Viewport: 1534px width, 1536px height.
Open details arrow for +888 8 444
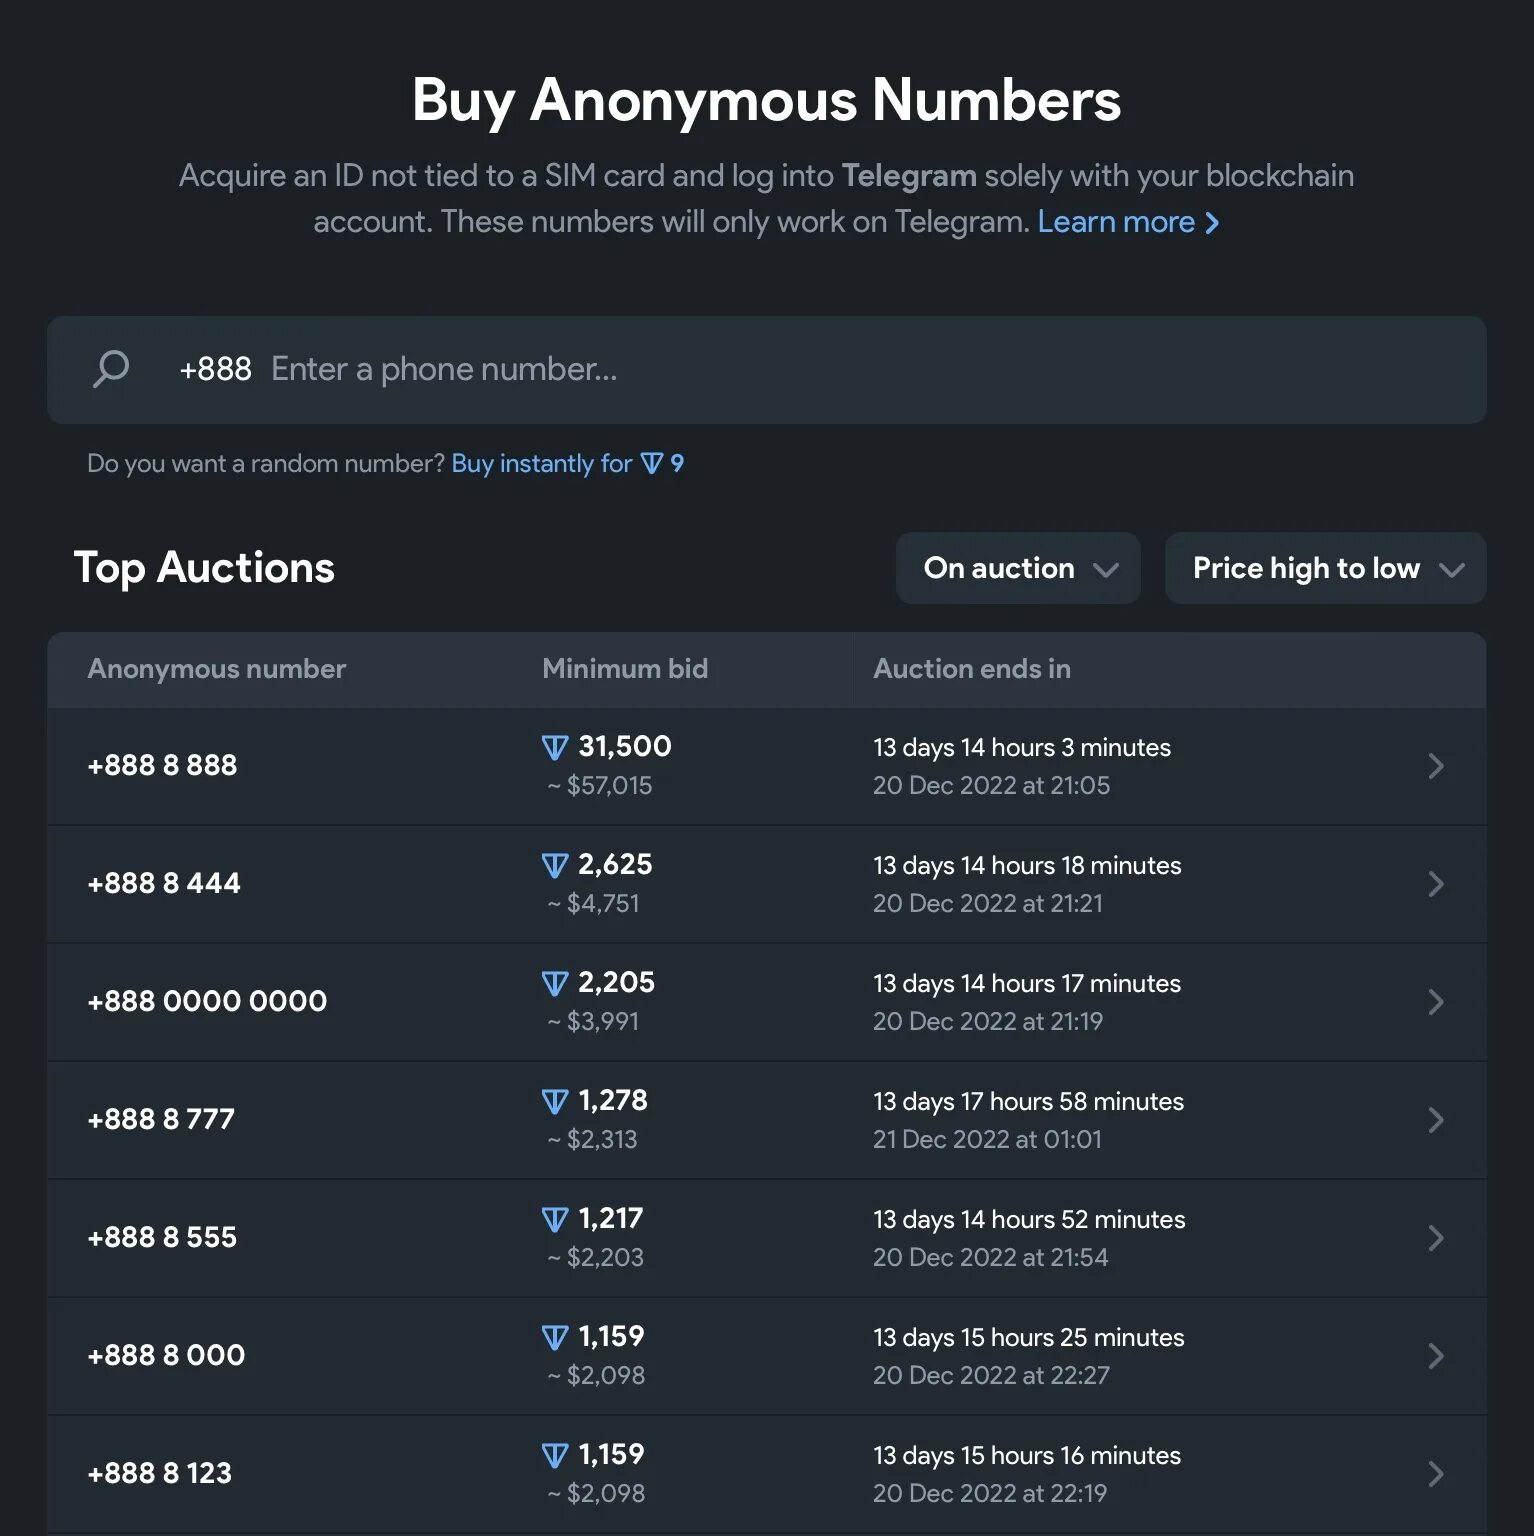click(x=1436, y=884)
